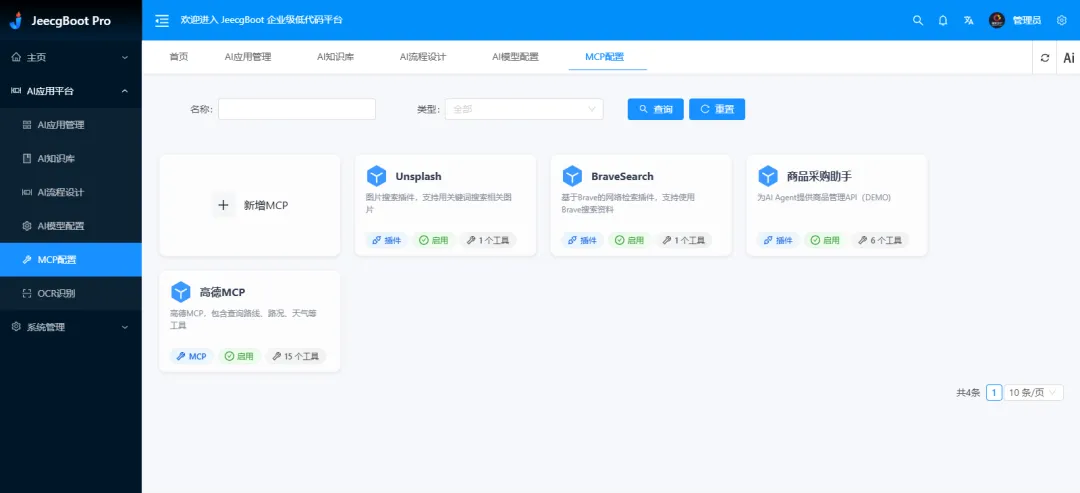Image resolution: width=1080 pixels, height=493 pixels.
Task: Click the 名称 text input field
Action: (x=297, y=109)
